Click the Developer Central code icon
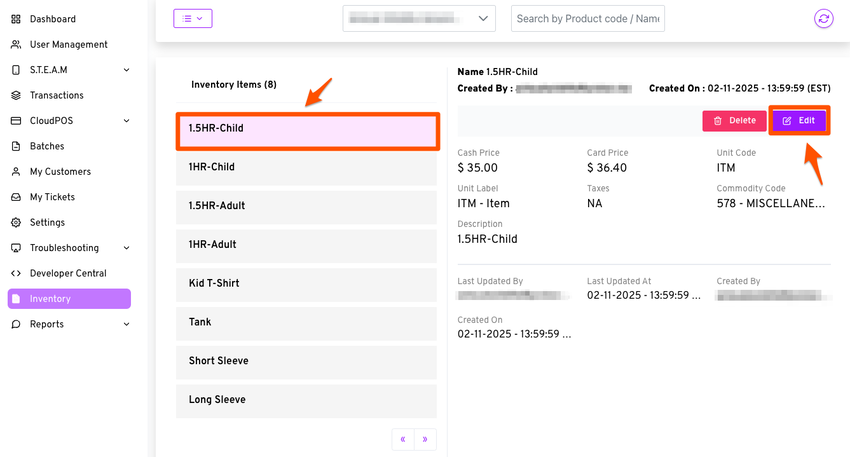 tap(16, 274)
